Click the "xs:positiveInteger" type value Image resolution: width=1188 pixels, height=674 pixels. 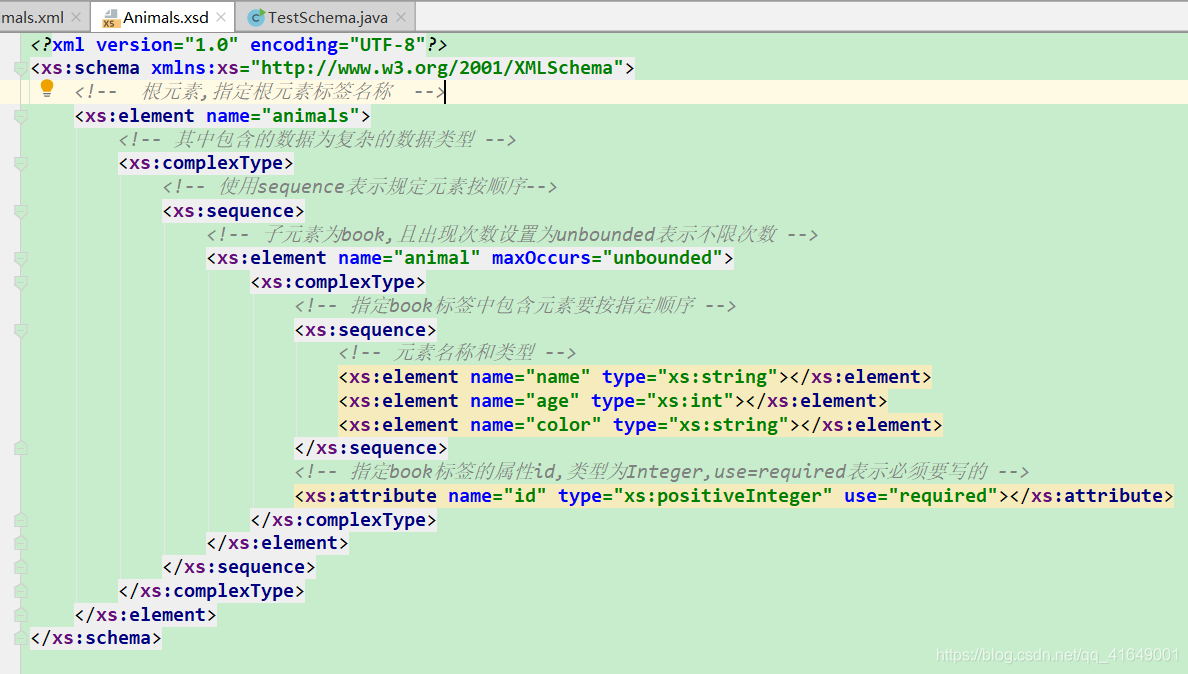(x=723, y=496)
